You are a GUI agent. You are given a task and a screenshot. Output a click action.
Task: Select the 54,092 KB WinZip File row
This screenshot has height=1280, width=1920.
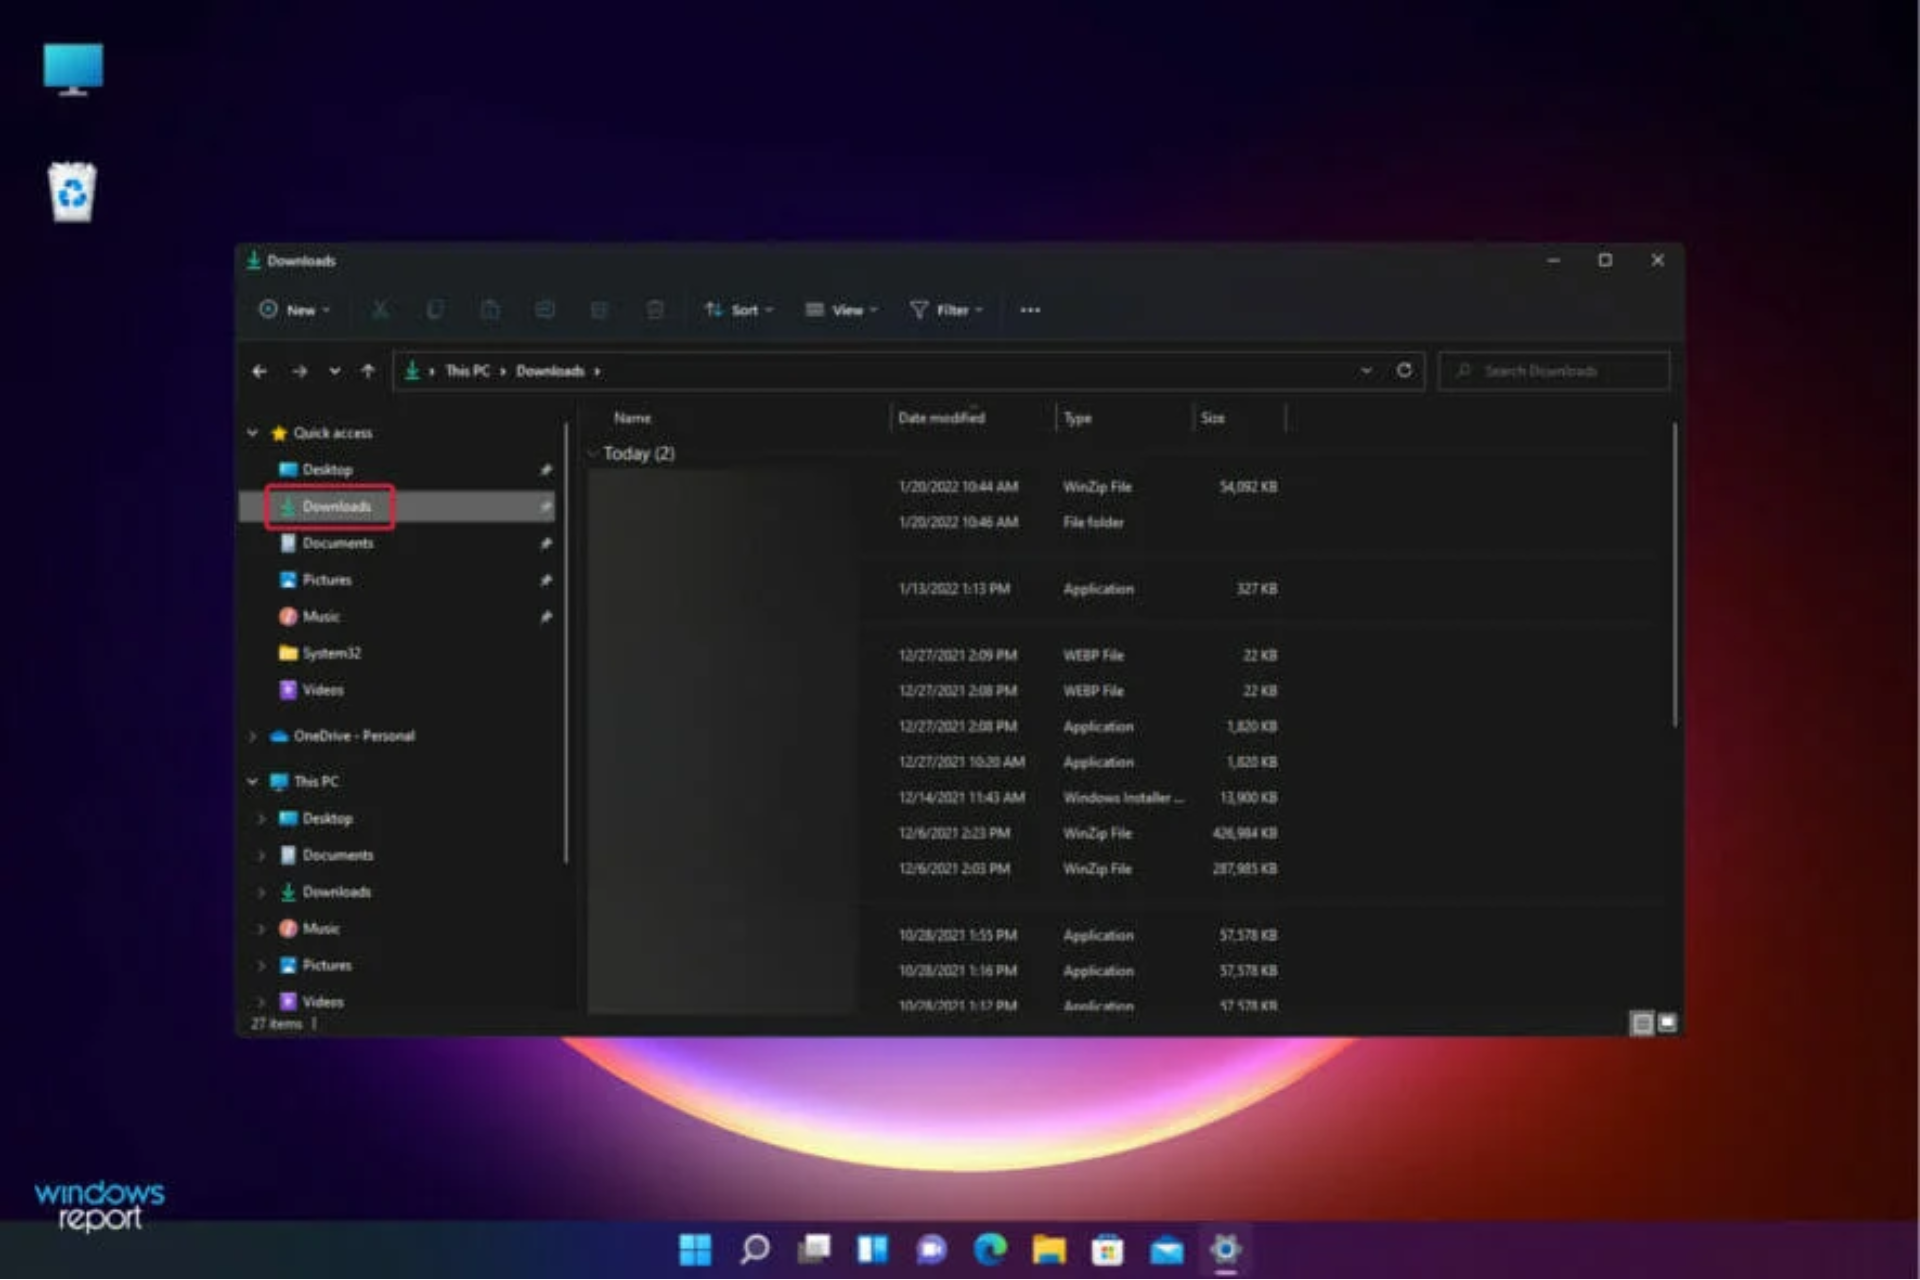pyautogui.click(x=934, y=487)
